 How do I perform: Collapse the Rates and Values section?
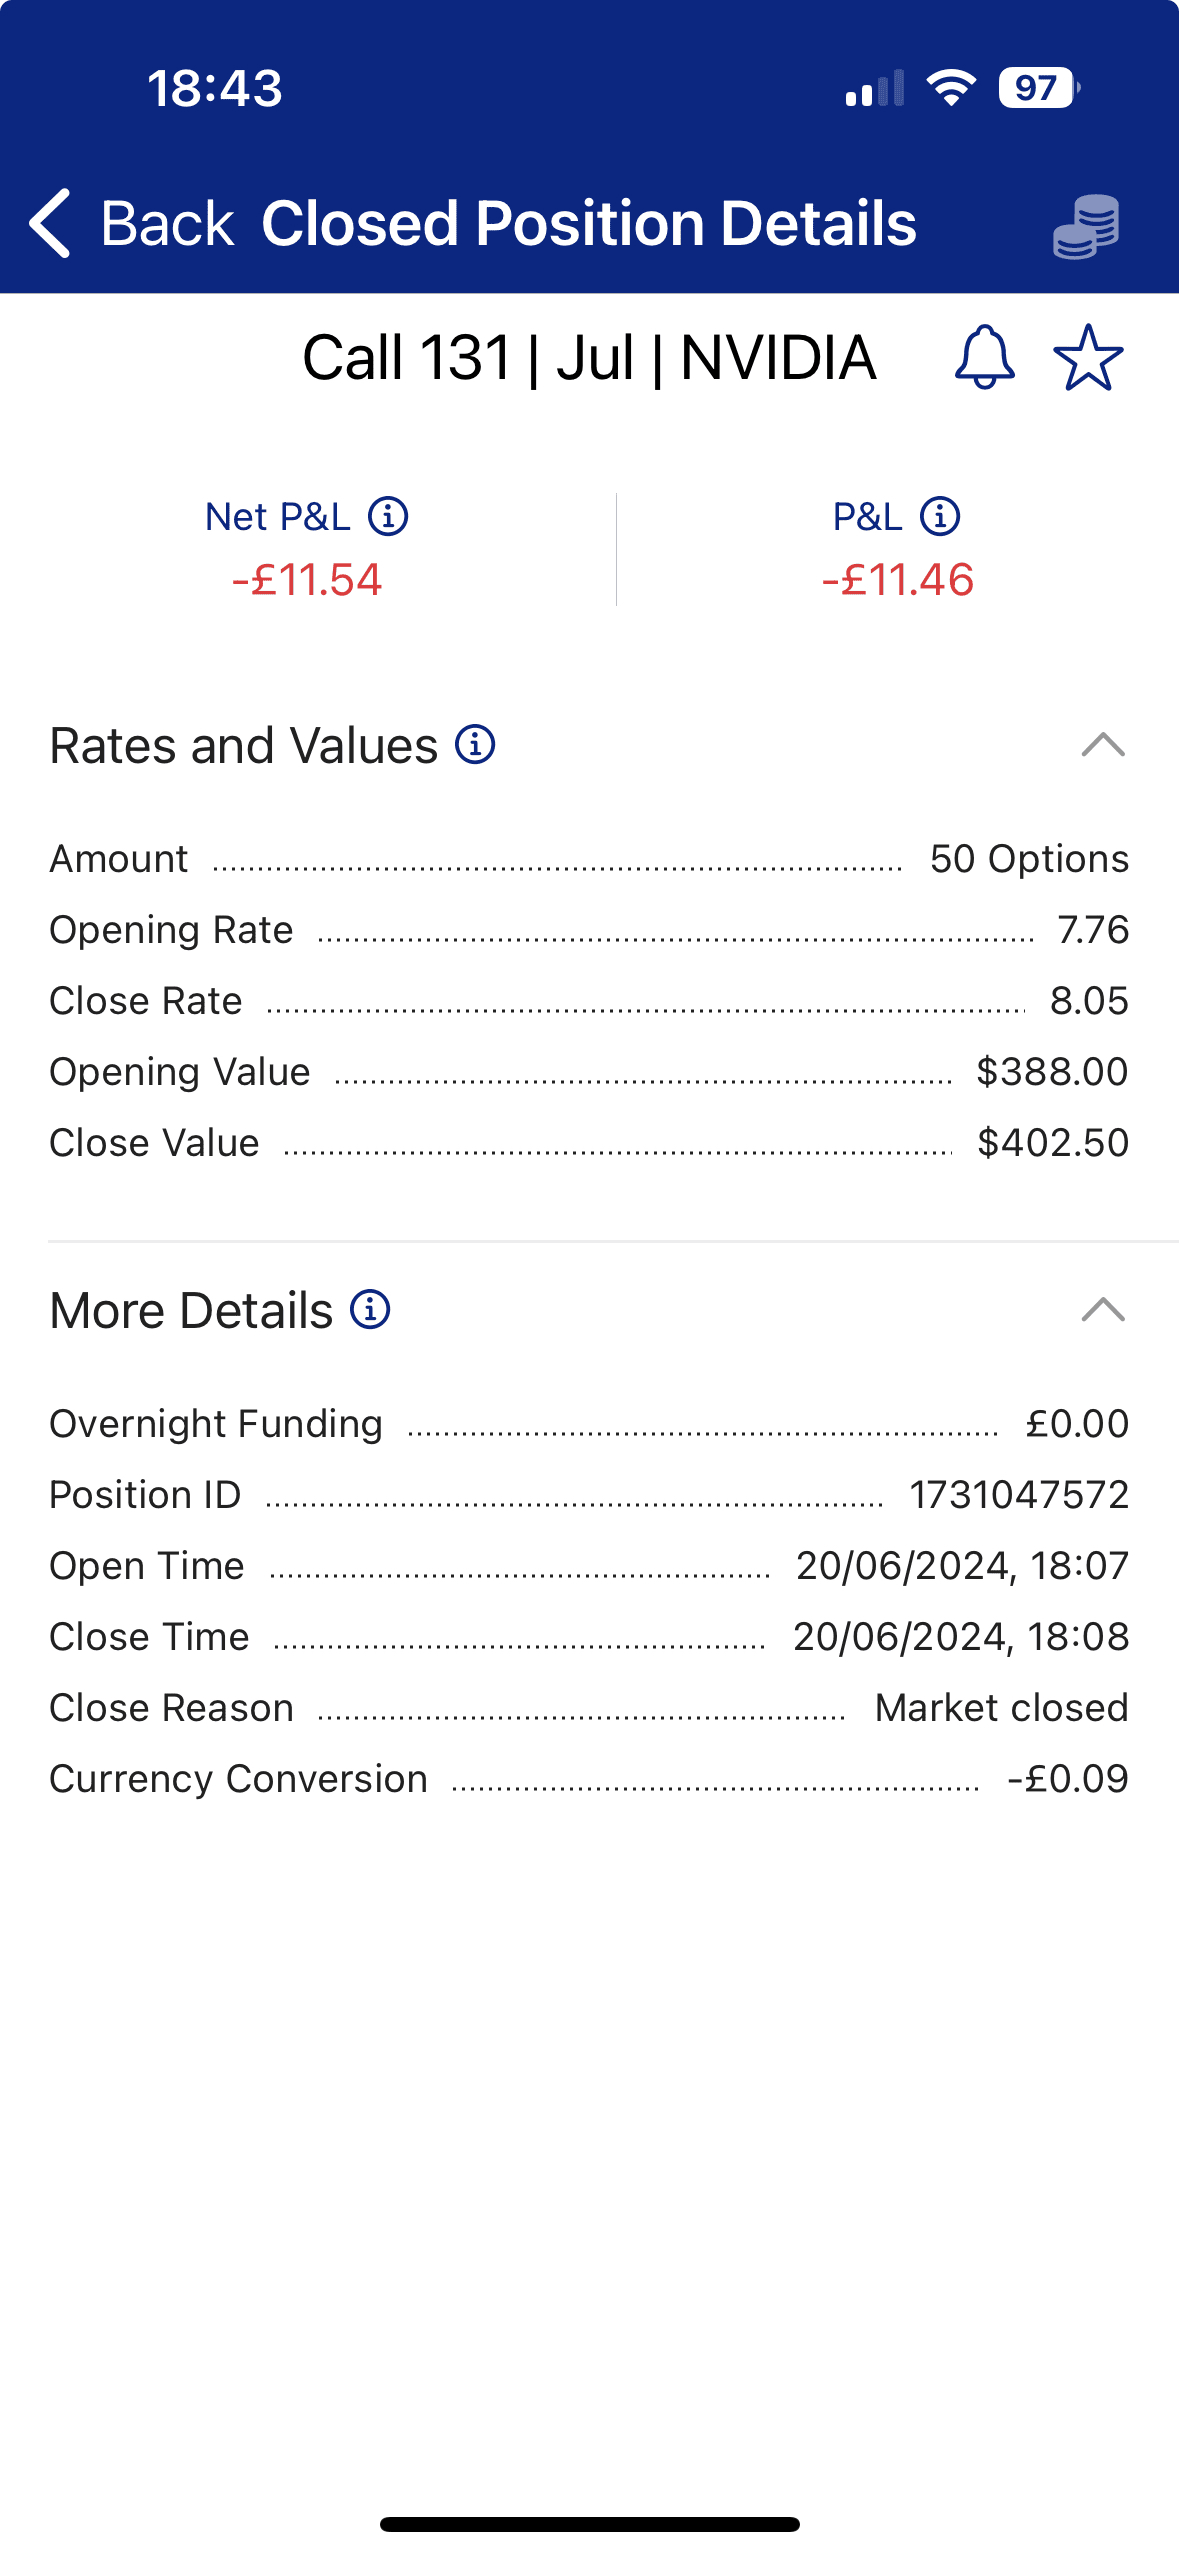tap(1103, 745)
